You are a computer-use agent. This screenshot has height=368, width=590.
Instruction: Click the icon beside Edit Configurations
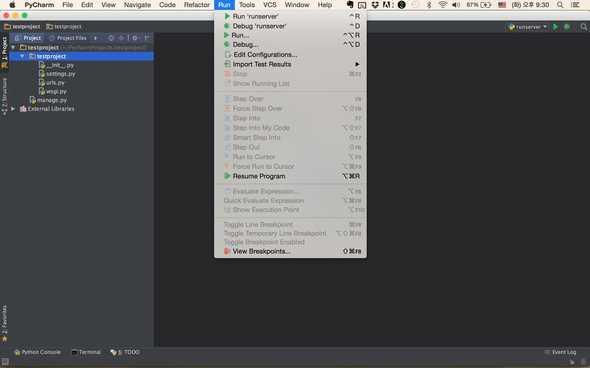pyautogui.click(x=227, y=55)
